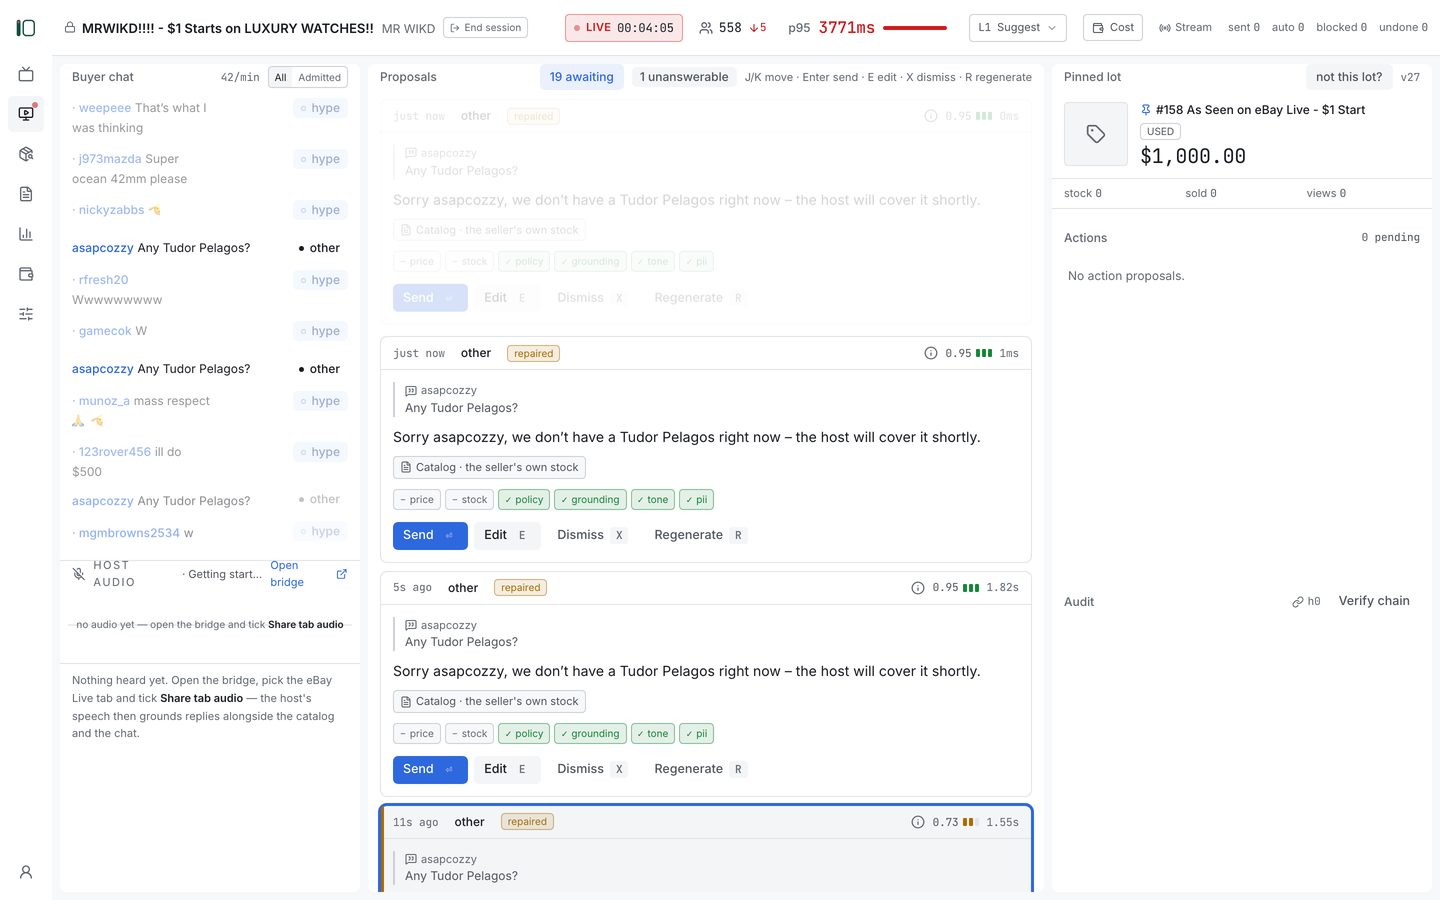This screenshot has height=900, width=1440.
Task: Open the TV broadcast icon in the sidebar
Action: (26, 74)
